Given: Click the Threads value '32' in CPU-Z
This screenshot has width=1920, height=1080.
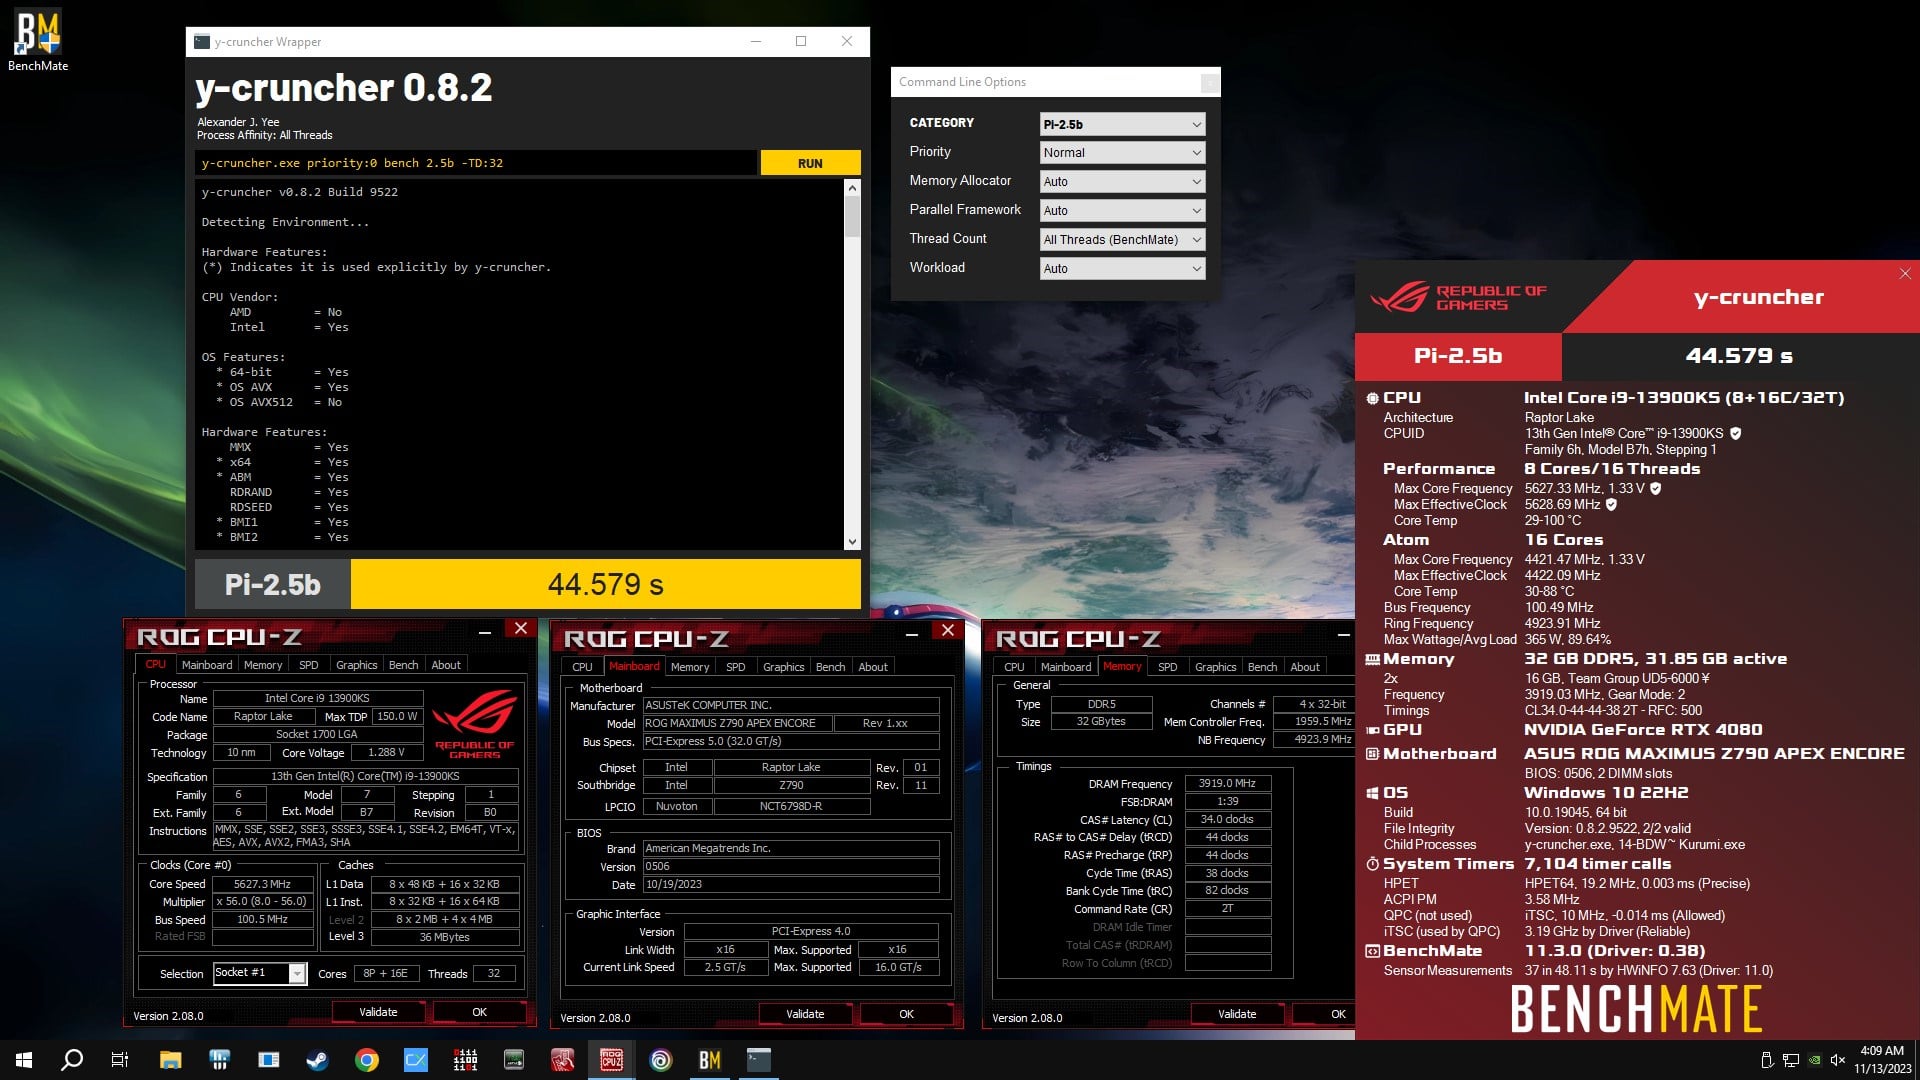Looking at the screenshot, I should (494, 973).
